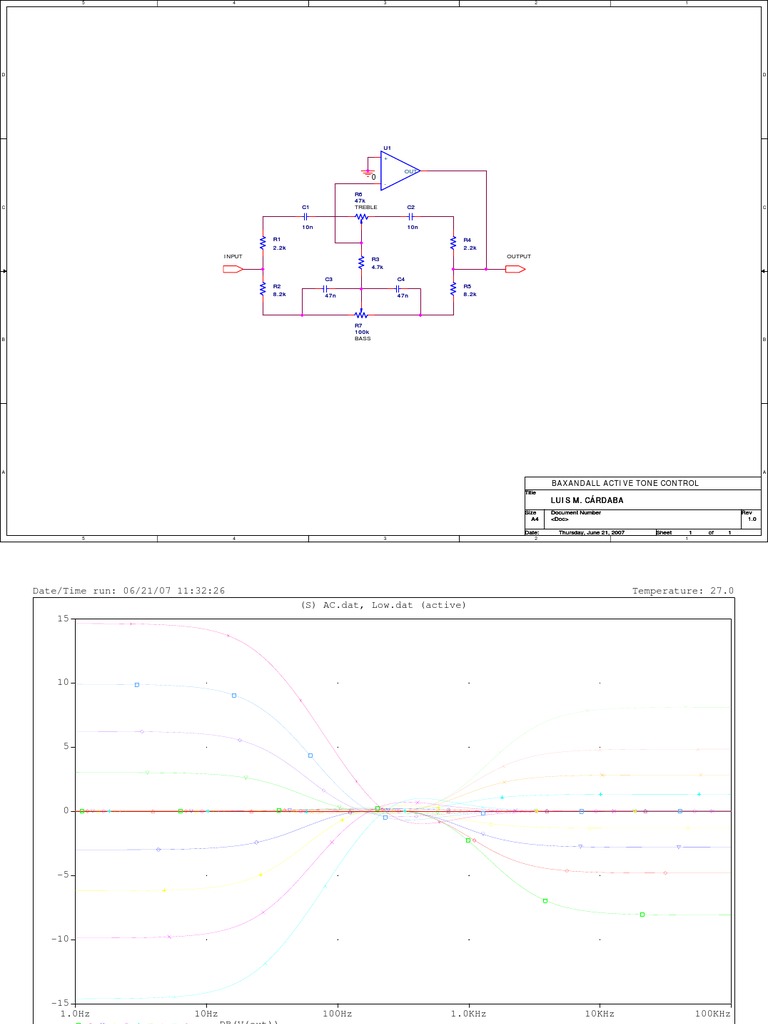
Task: Select the R5 resistor symbol
Action: (x=453, y=289)
